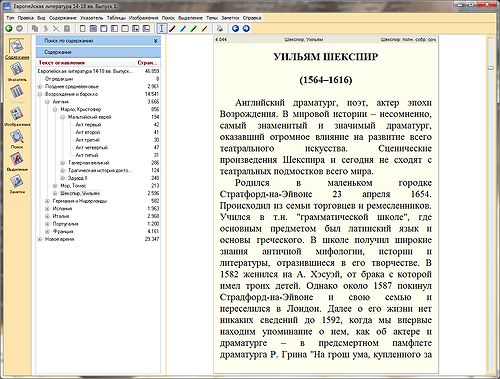Viewport: 500px width, 379px height.
Task: Select the text cursor tool in toolbar
Action: (x=162, y=29)
